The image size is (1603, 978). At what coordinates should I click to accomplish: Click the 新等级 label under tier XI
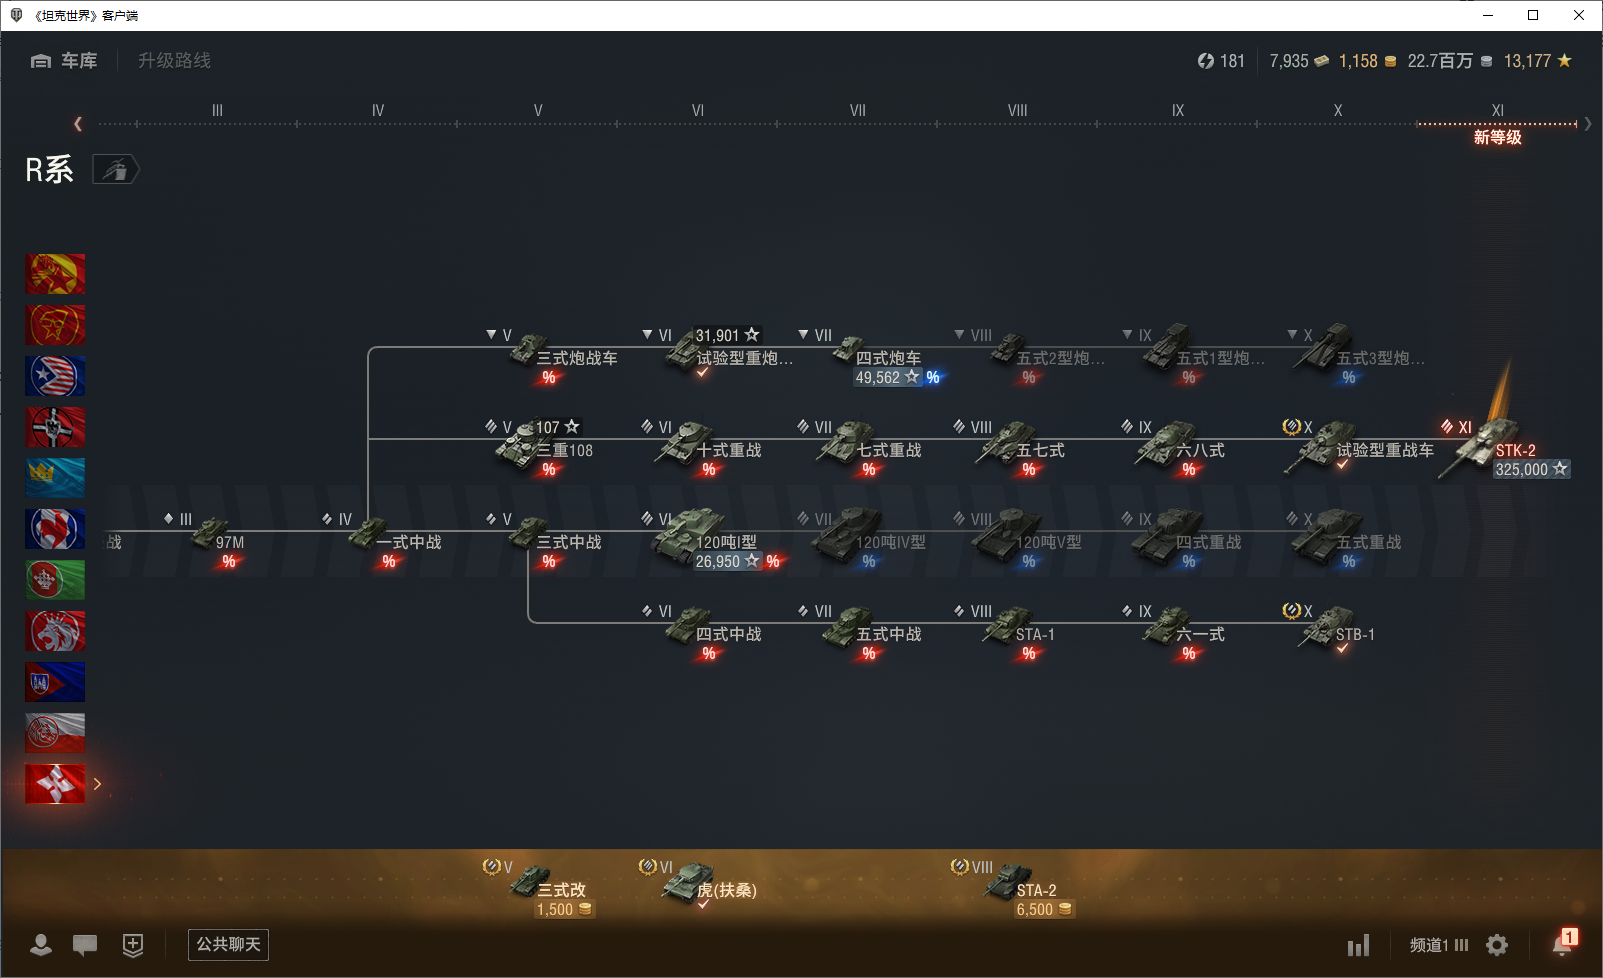pos(1497,137)
